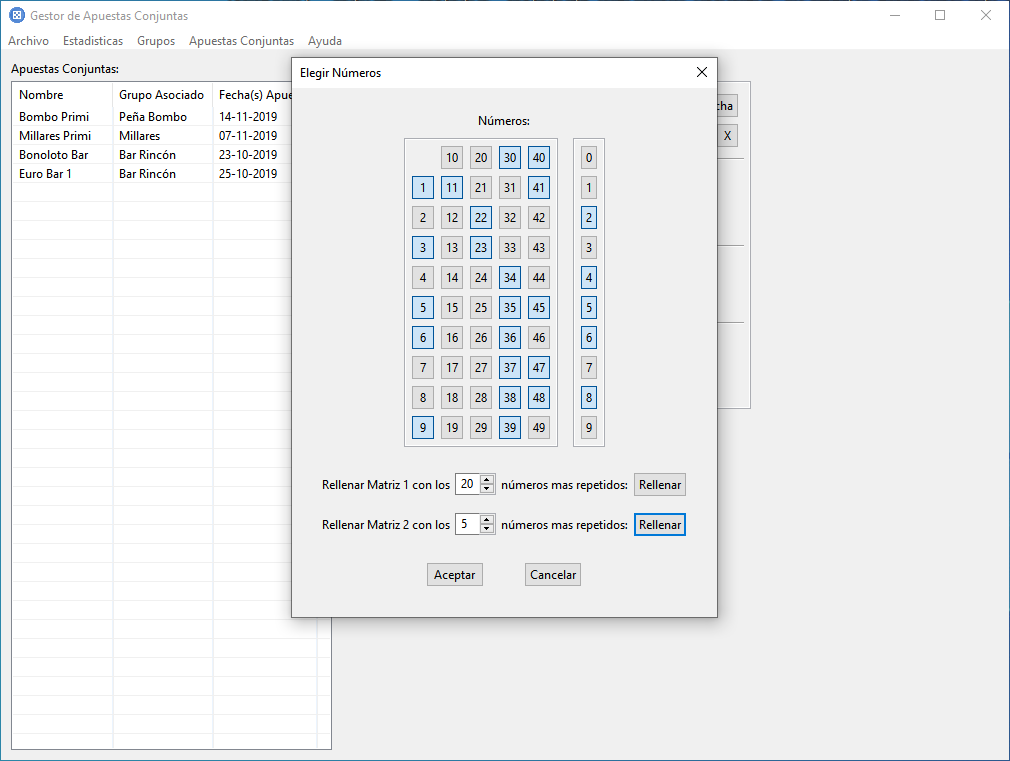Deselect number 45 in the numbers grid
This screenshot has height=761, width=1010.
539,307
